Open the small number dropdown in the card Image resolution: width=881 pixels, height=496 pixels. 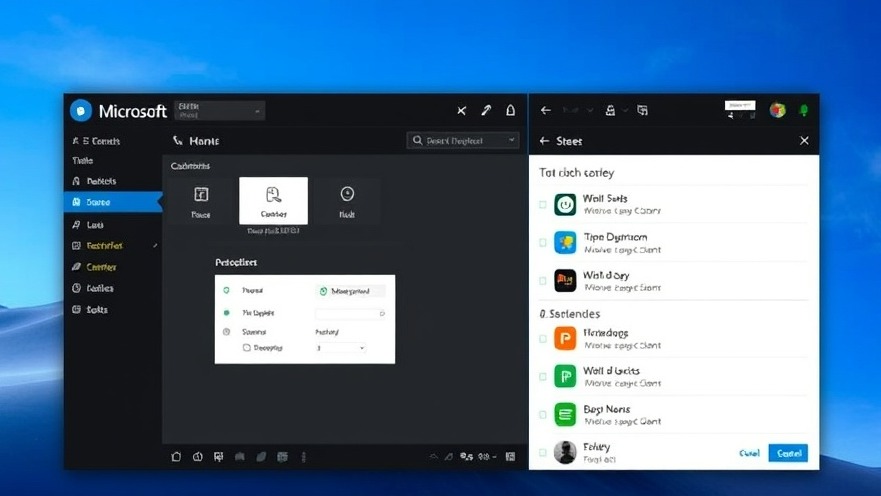341,348
